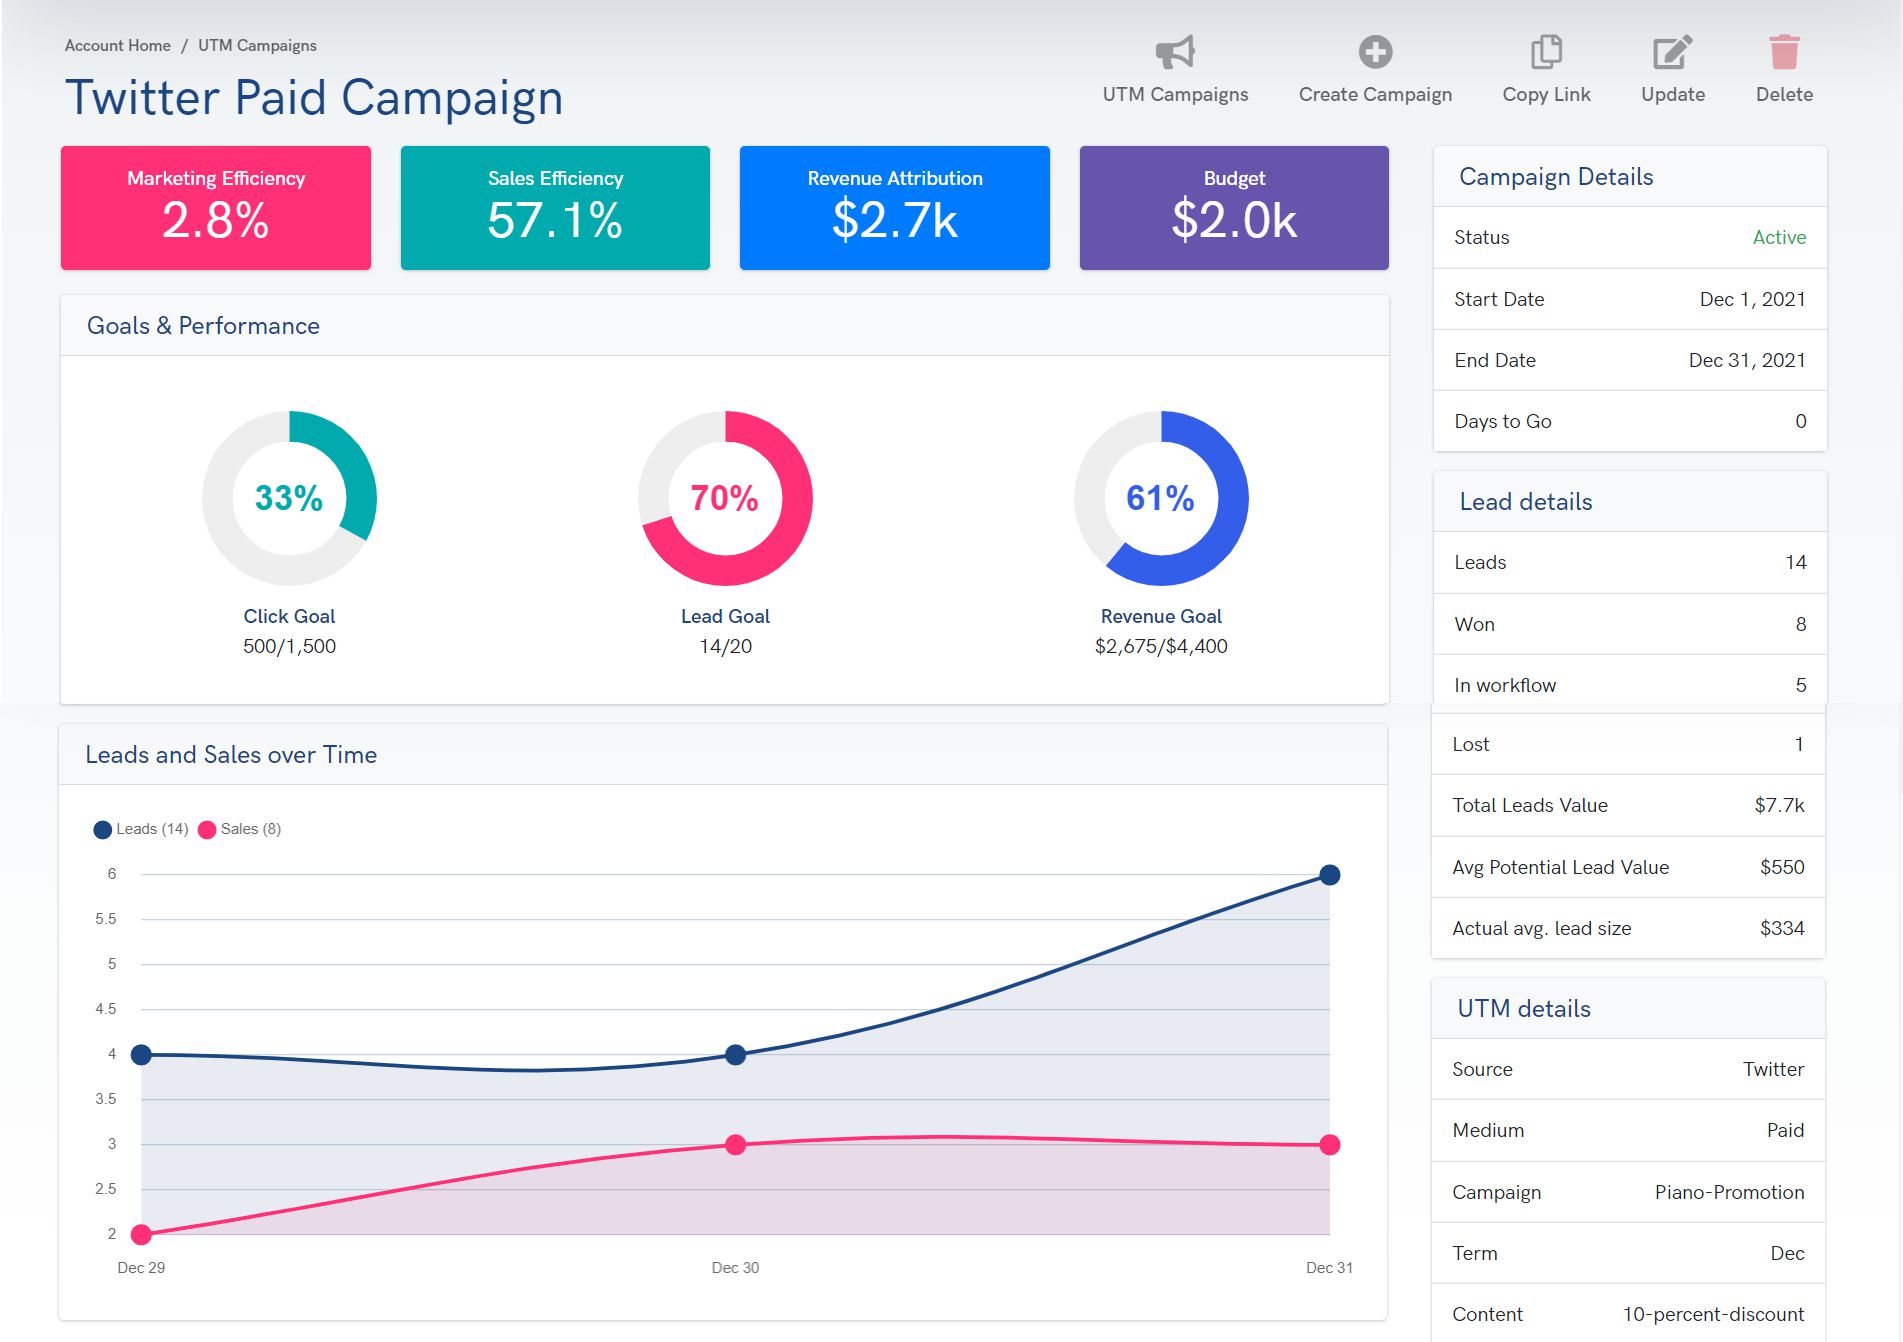Click the Sales data point at Dec 29
1903x1342 pixels.
[x=141, y=1234]
